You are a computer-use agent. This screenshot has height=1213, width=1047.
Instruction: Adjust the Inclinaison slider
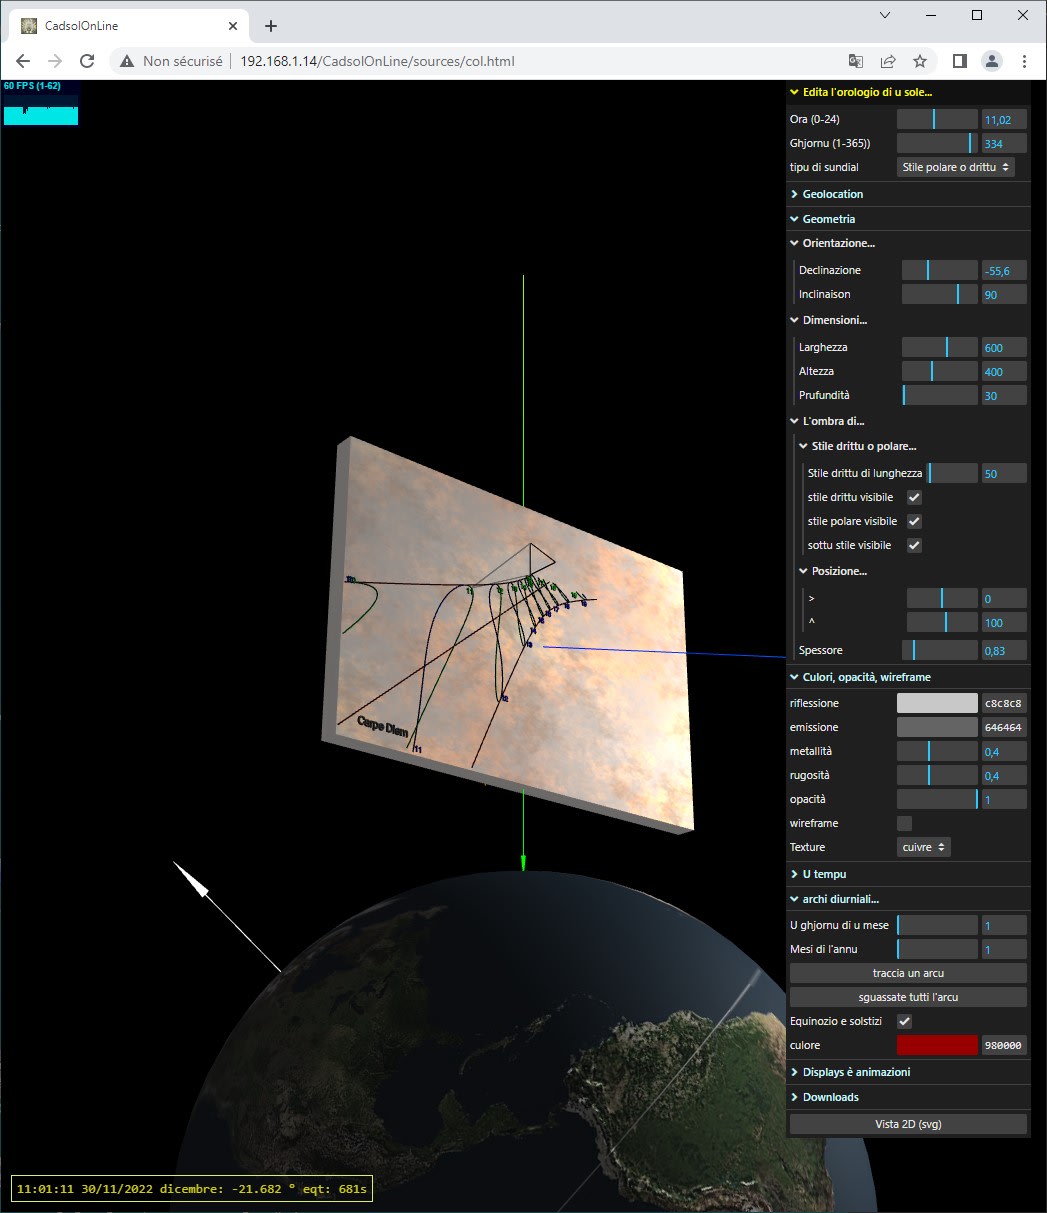click(940, 294)
